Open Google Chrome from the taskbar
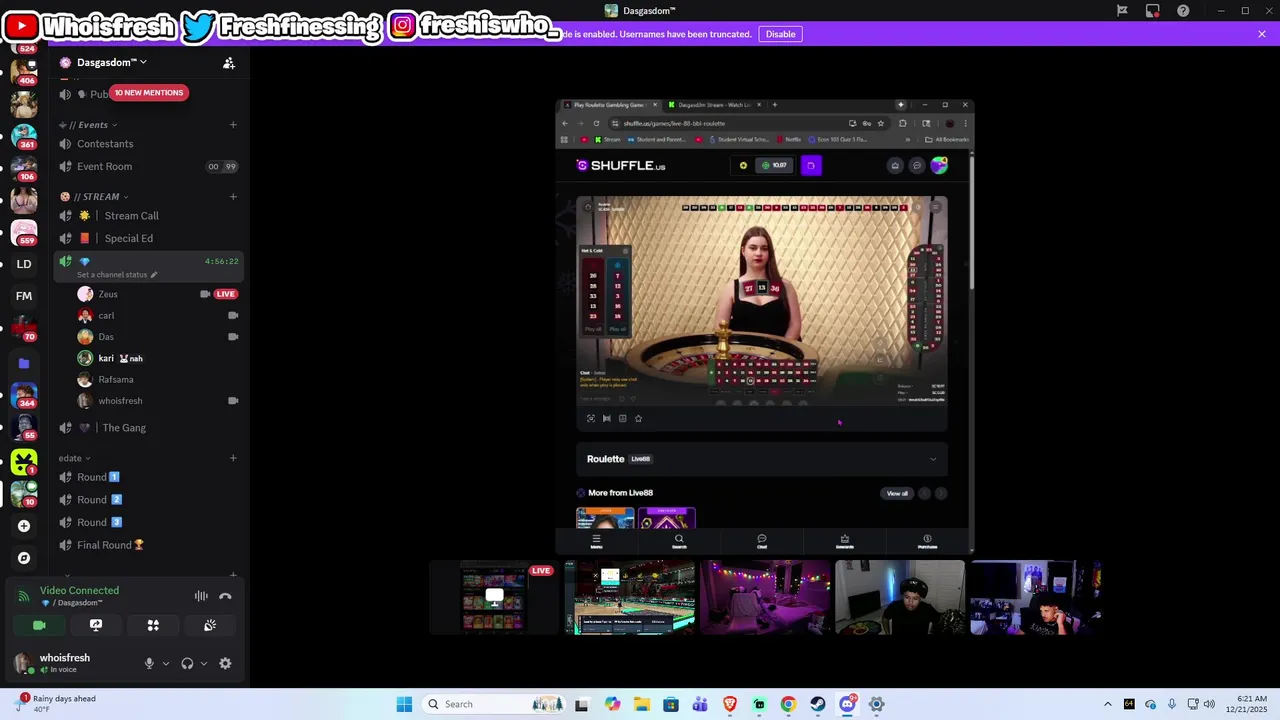Image resolution: width=1280 pixels, height=720 pixels. pos(788,704)
